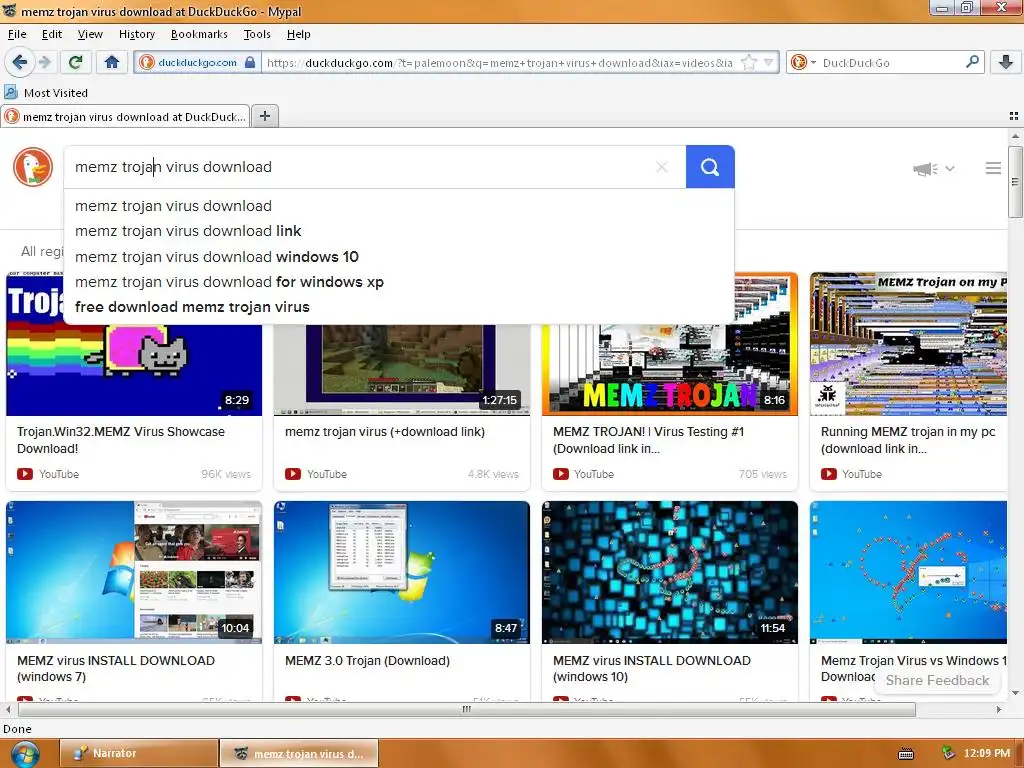Bookmark this page with the star icon
Screen dimensions: 1024x768
[749, 63]
